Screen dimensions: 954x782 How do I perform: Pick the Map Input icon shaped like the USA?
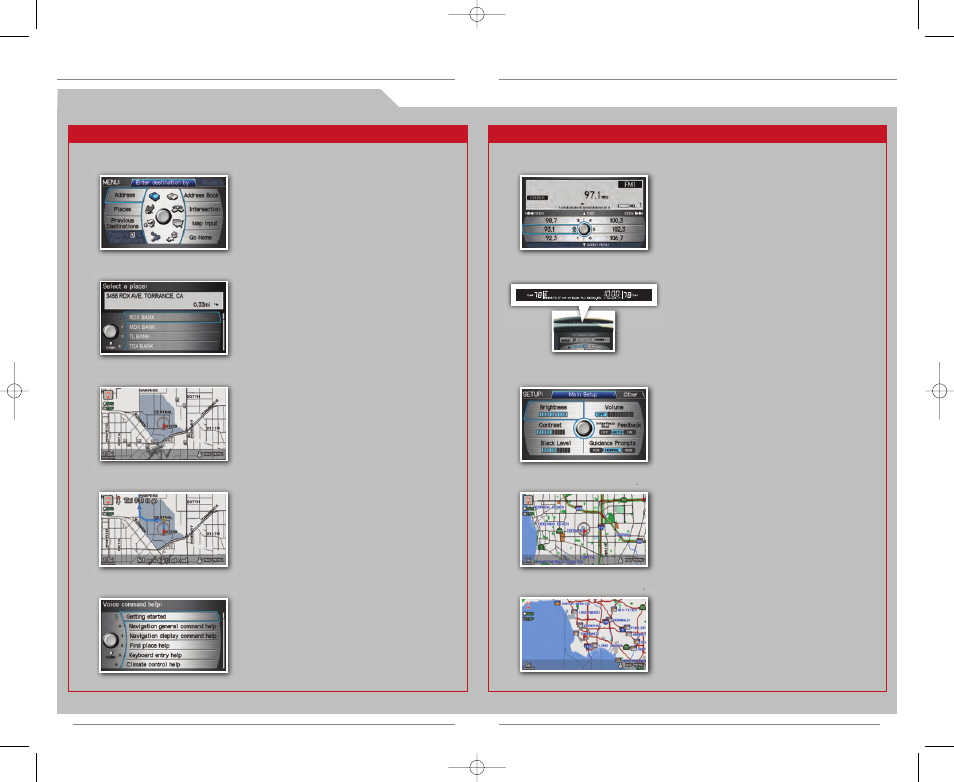point(178,223)
